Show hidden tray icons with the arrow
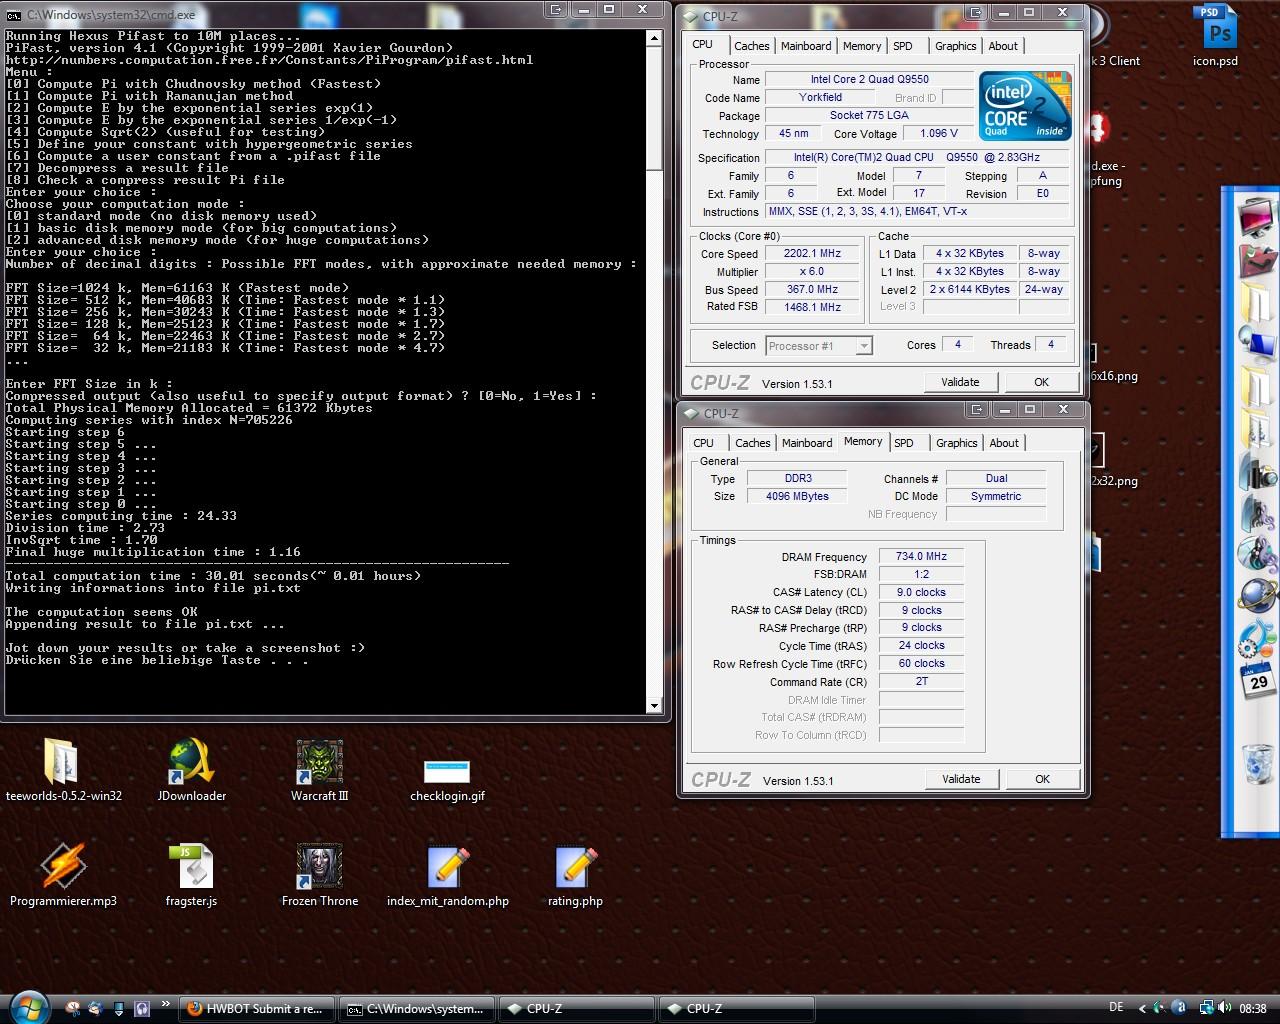1280x1024 pixels. 1143,1008
